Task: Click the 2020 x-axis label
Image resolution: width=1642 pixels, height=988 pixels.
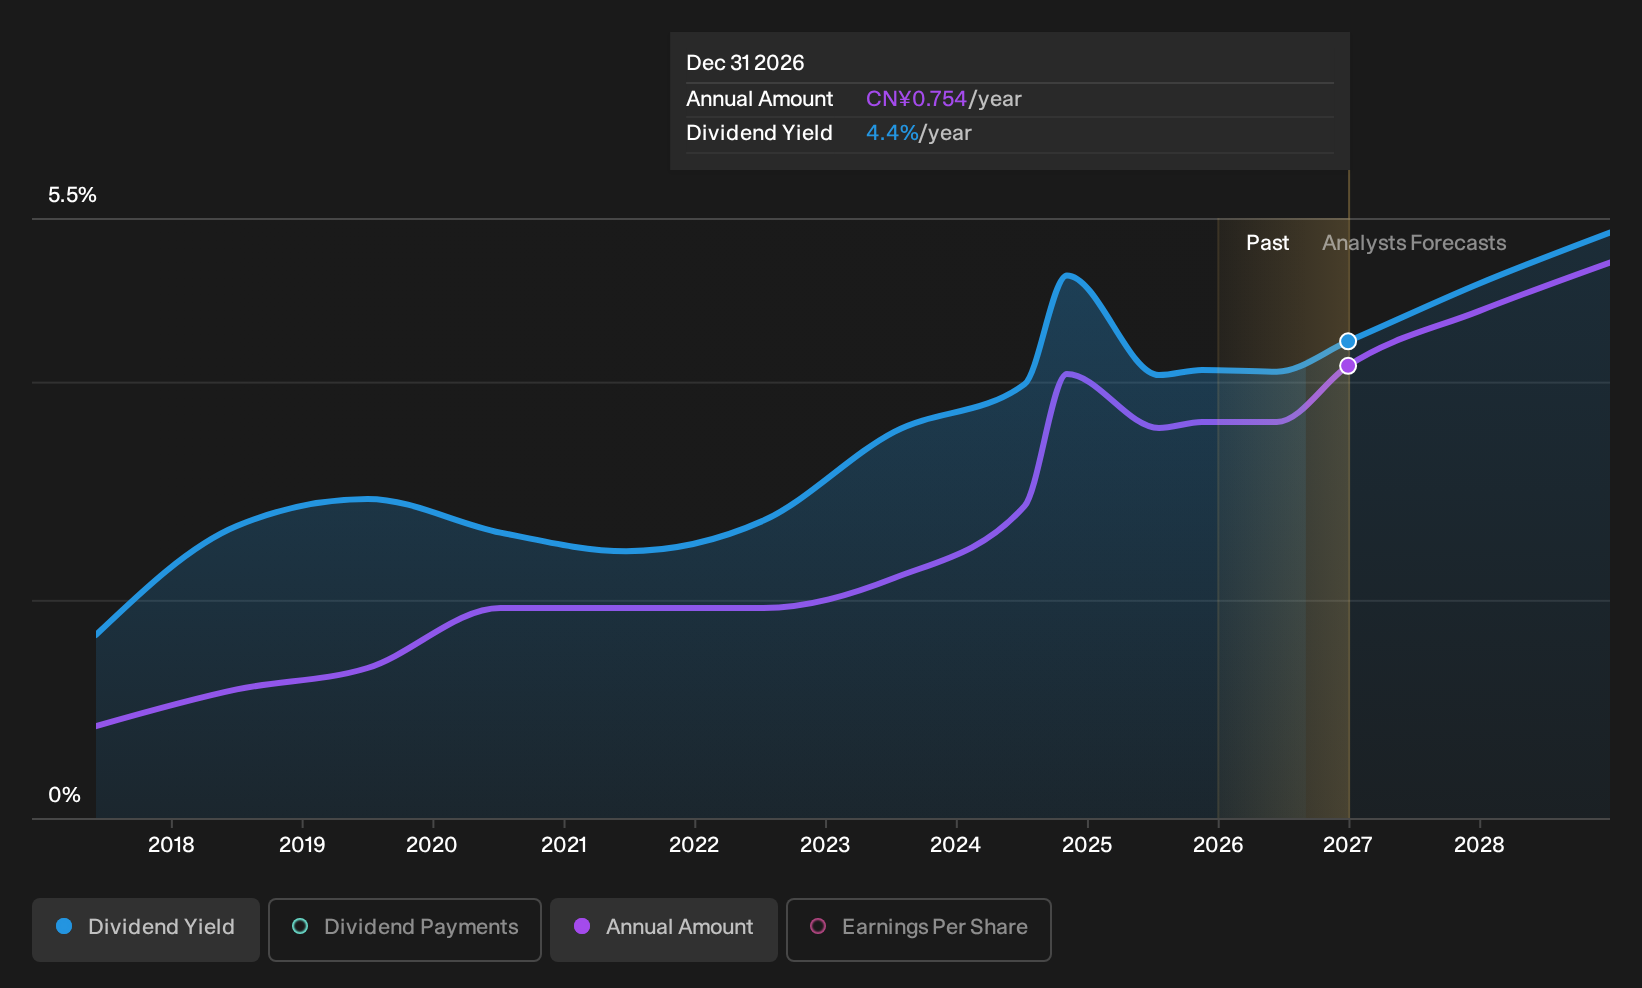Action: pos(432,845)
